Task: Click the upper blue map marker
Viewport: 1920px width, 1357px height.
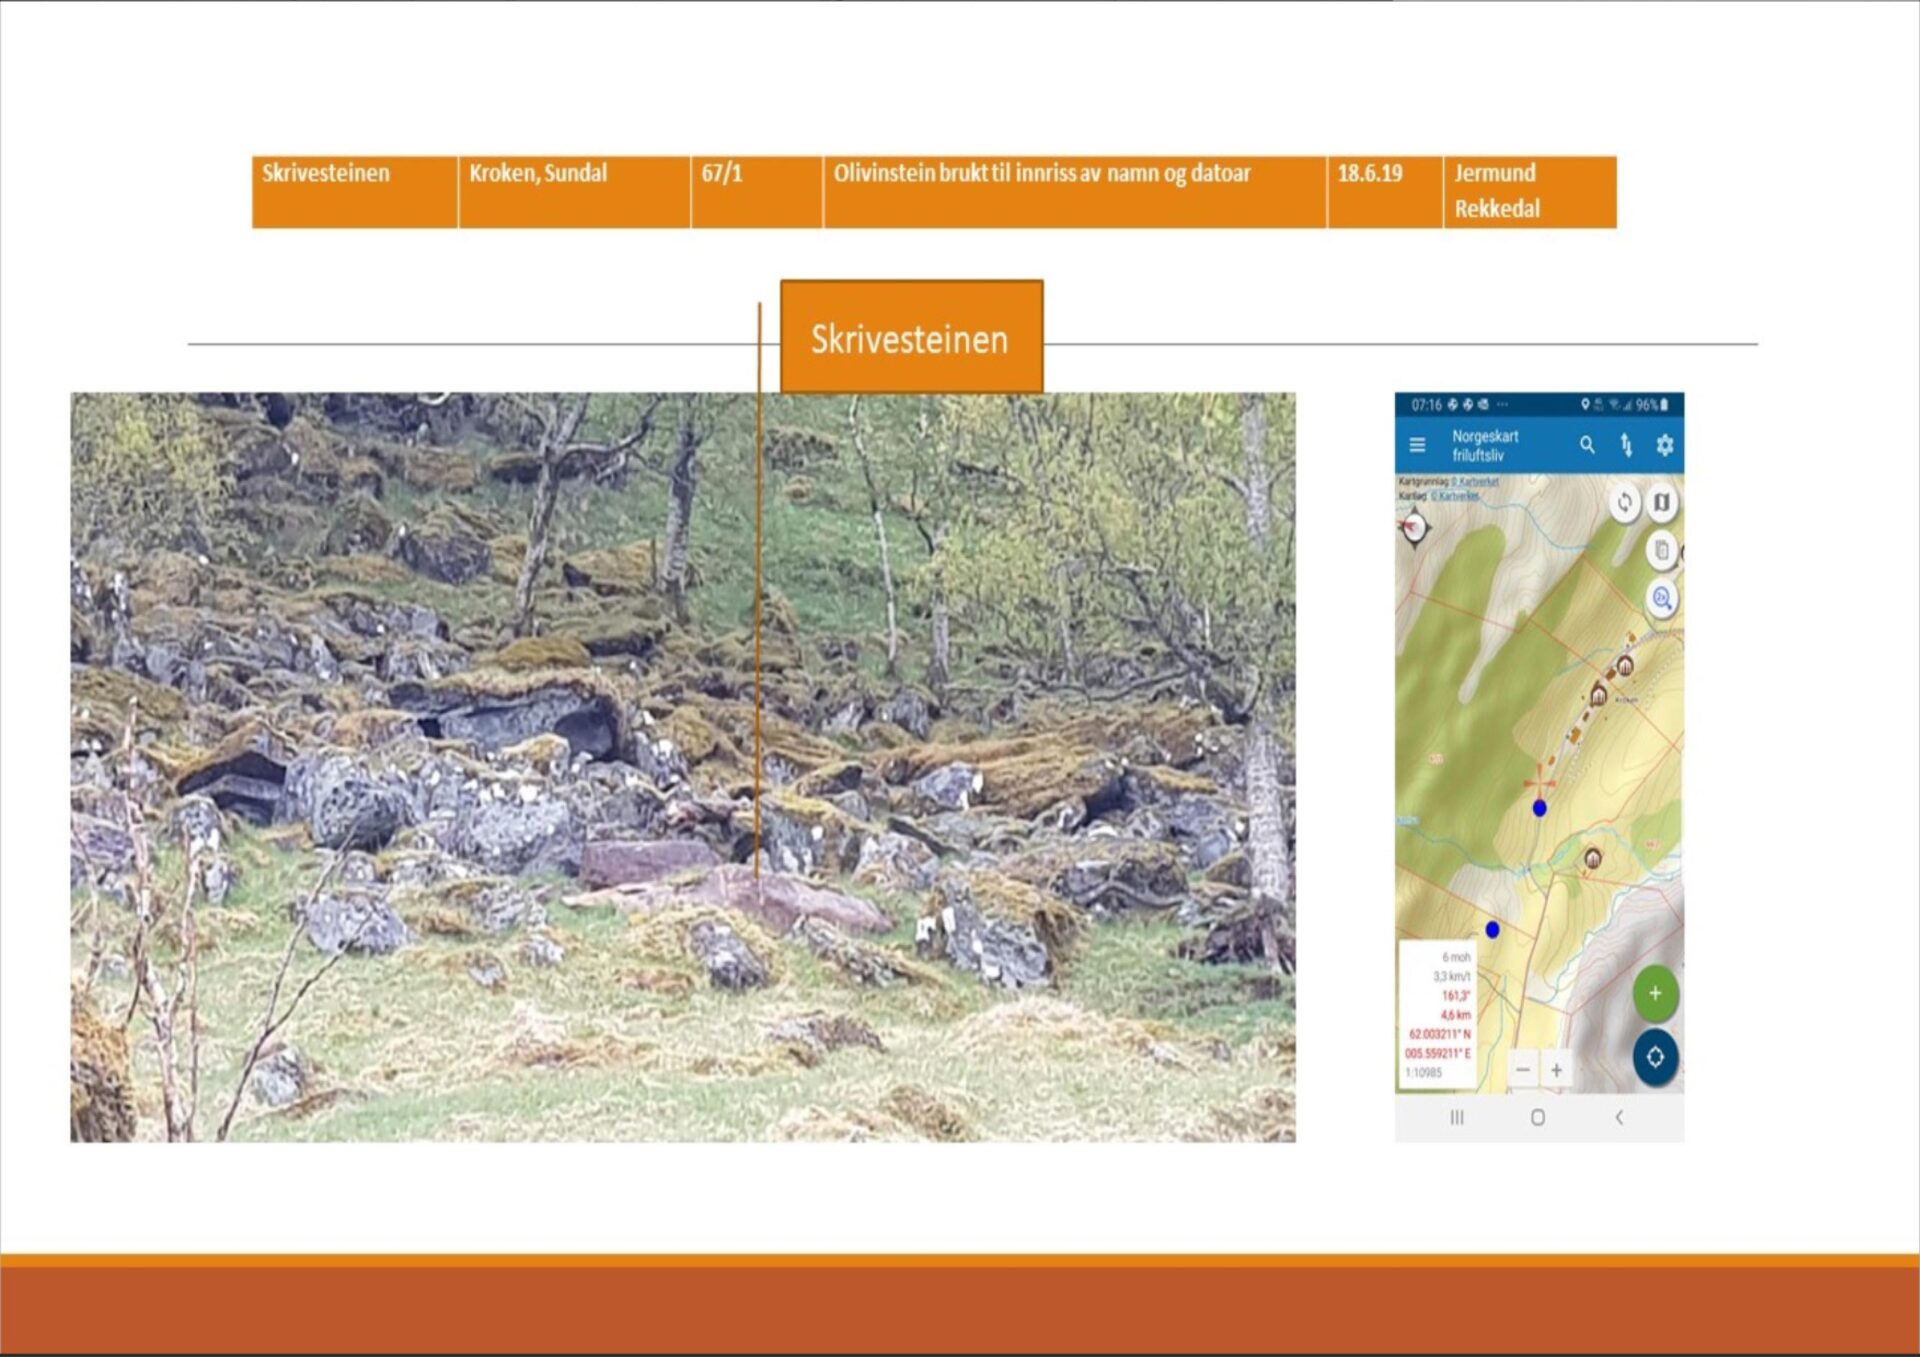Action: coord(1540,808)
